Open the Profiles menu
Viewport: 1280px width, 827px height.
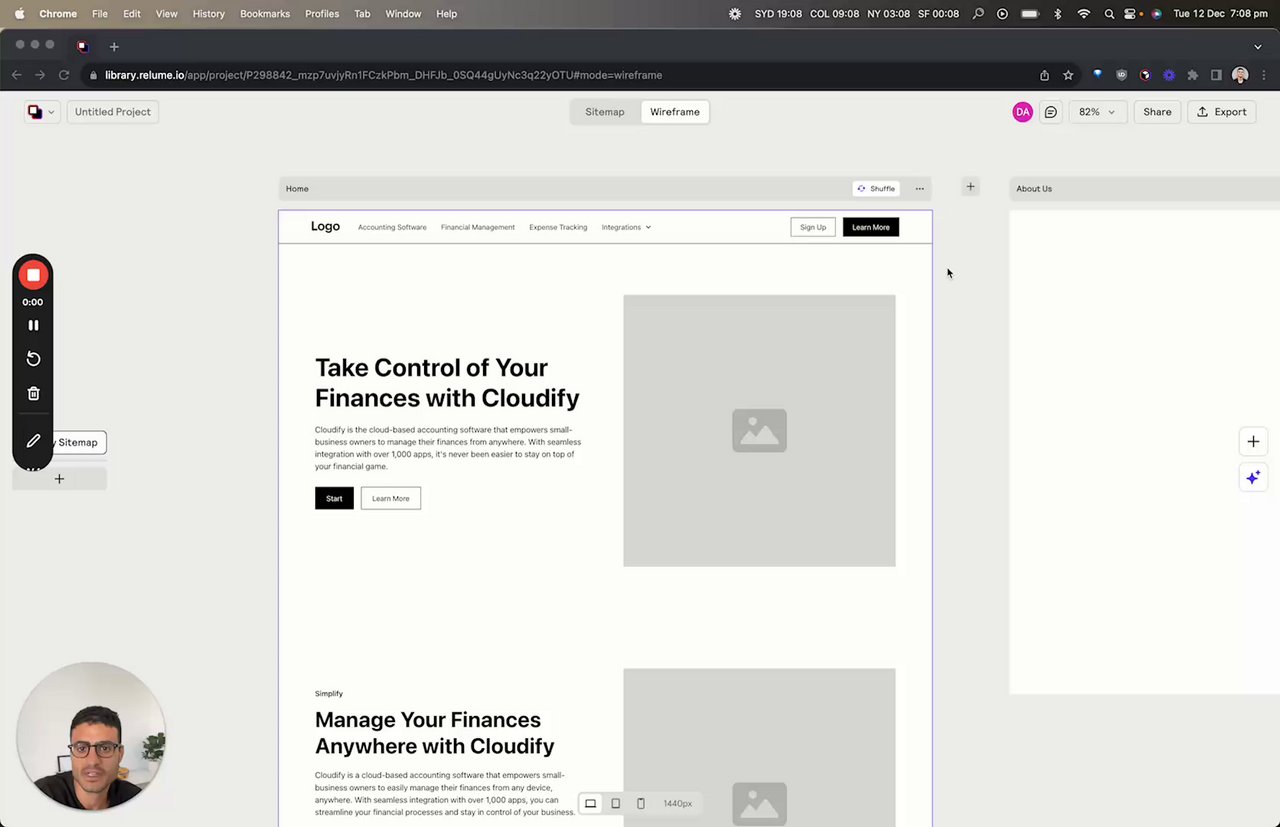(x=322, y=14)
